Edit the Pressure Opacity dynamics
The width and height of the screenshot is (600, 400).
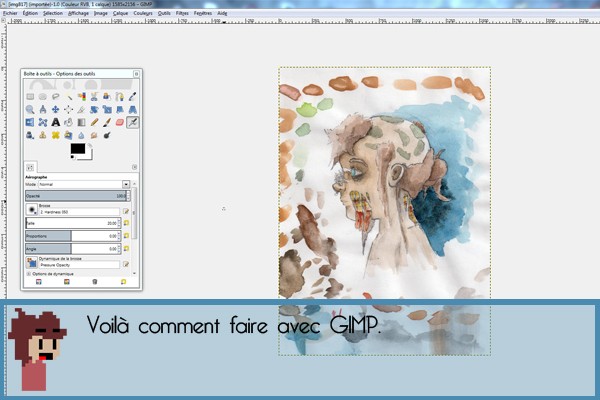pos(126,264)
